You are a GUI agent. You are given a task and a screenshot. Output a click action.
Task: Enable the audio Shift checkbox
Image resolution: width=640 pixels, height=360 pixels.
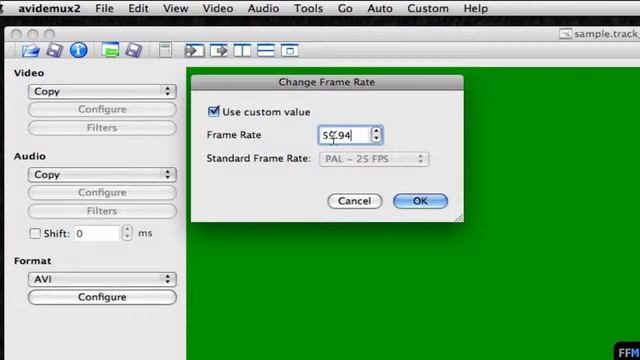pos(35,233)
